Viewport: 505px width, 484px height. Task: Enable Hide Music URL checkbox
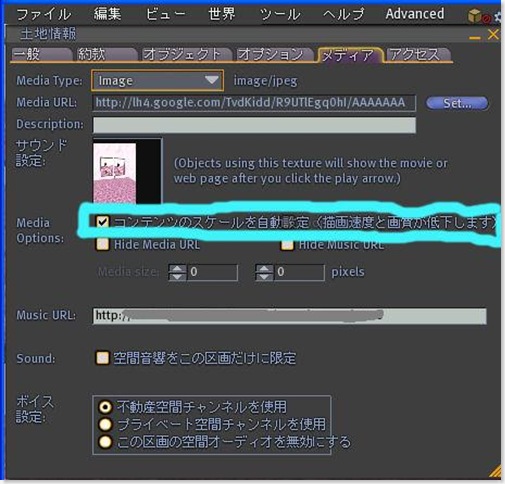287,245
